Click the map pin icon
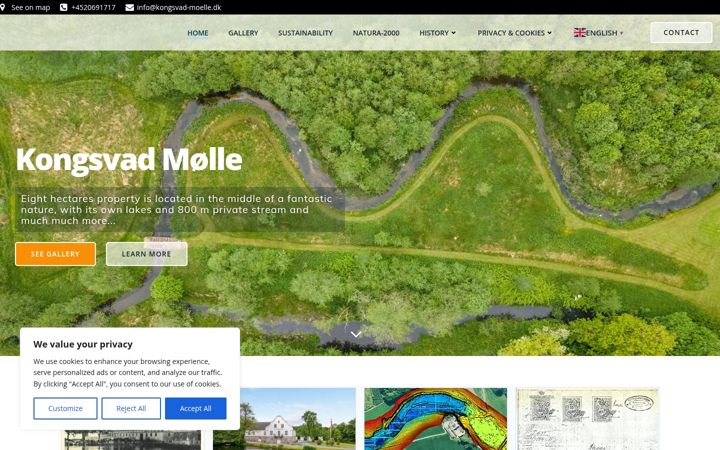The width and height of the screenshot is (720, 450). (3, 7)
